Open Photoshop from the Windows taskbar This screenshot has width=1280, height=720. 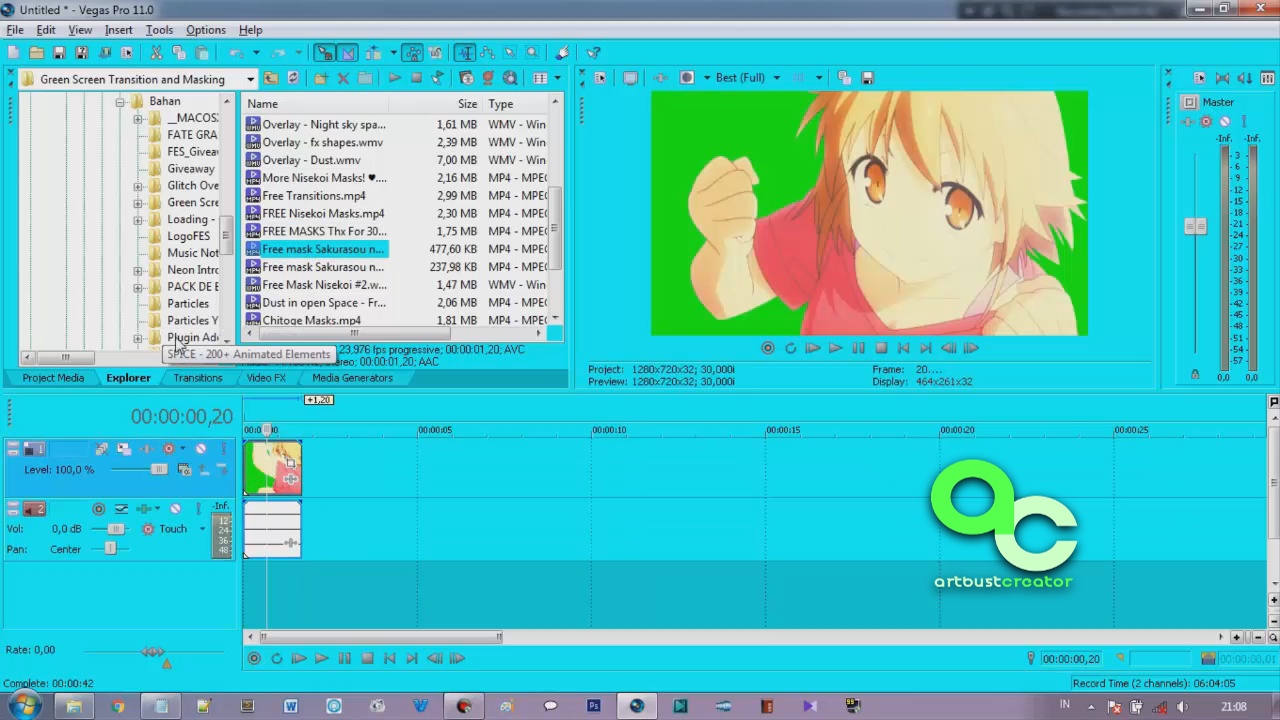[x=593, y=707]
